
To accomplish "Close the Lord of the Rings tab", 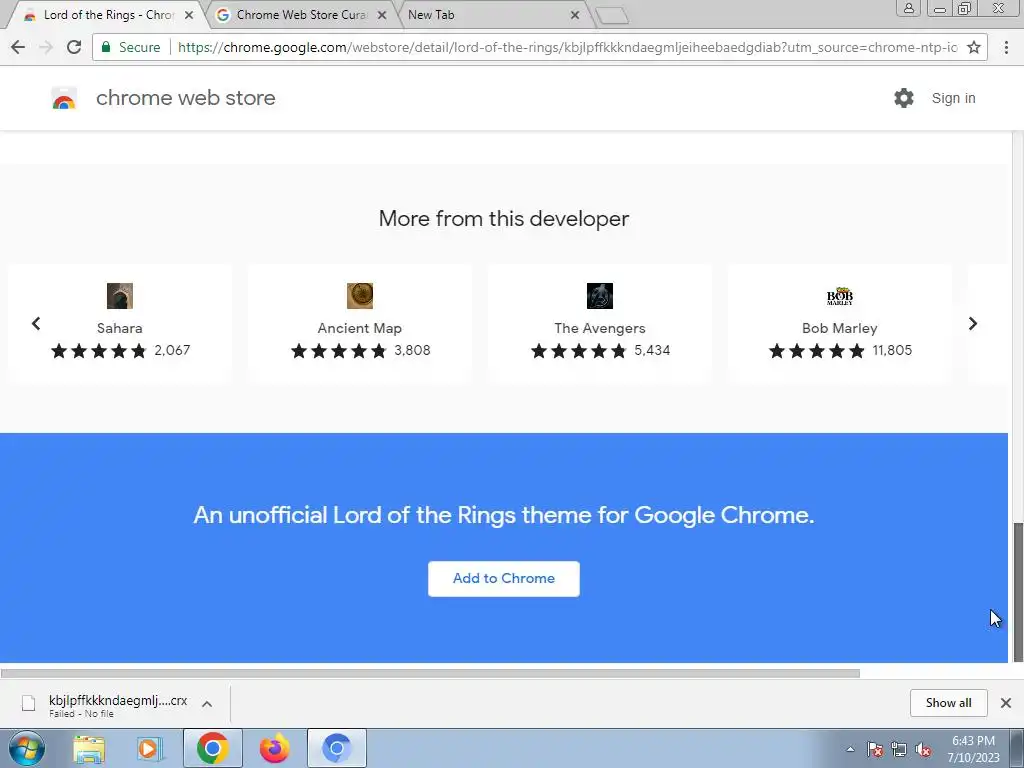I will 189,15.
